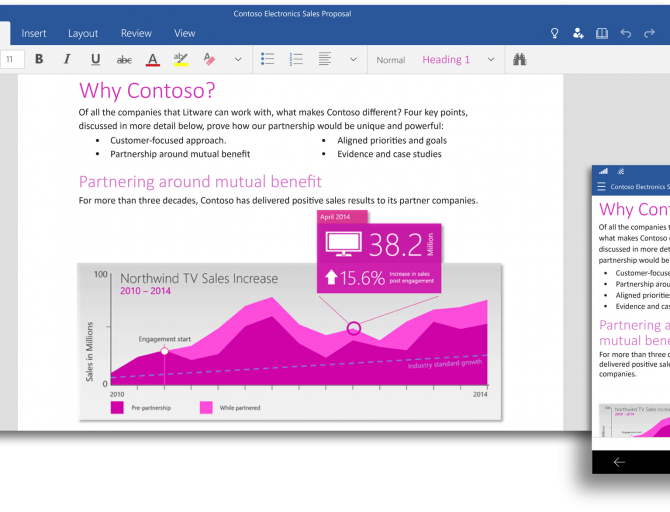Image resolution: width=670 pixels, height=512 pixels.
Task: Open the Insert tab
Action: coord(34,33)
